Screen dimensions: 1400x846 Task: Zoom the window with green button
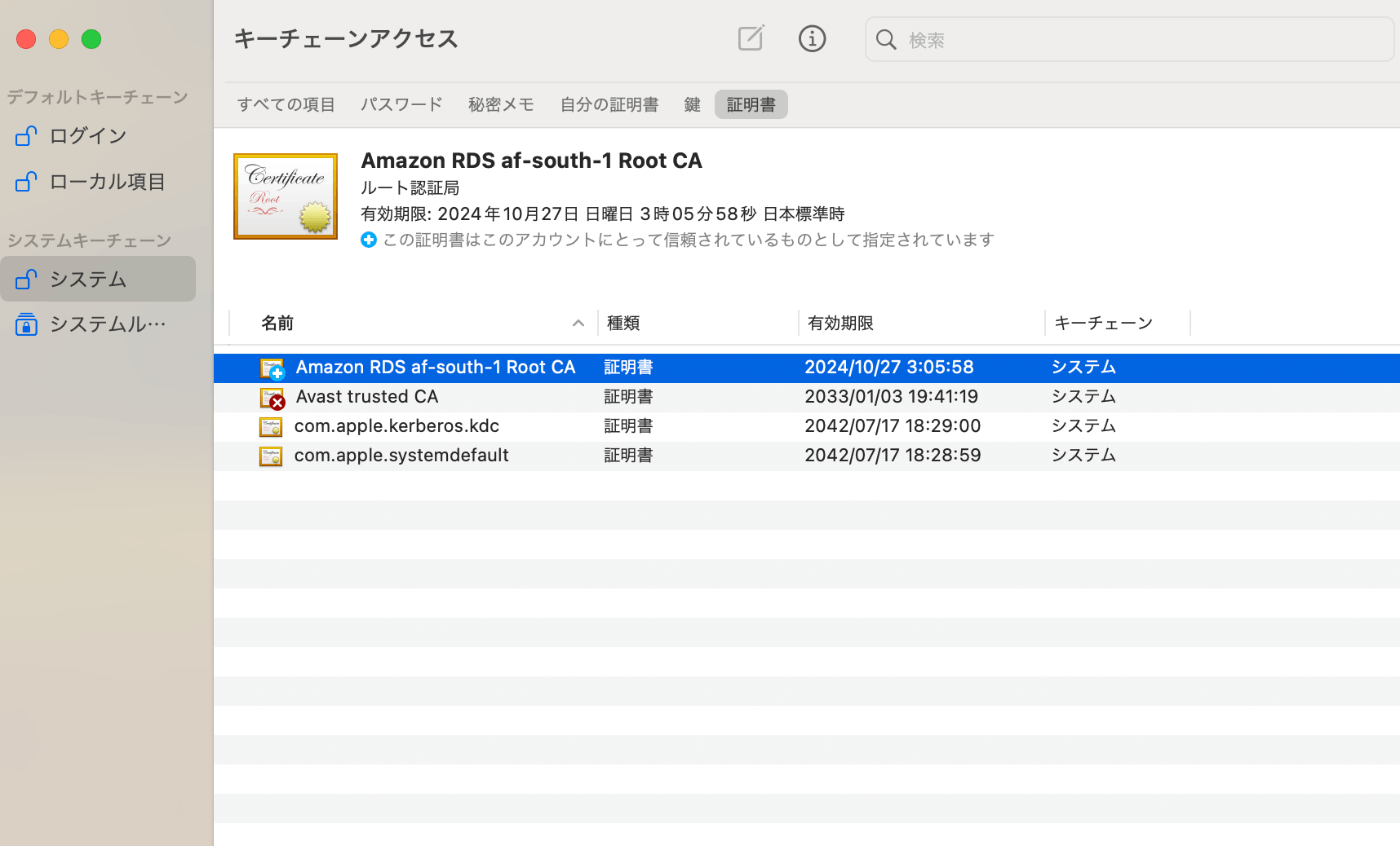(x=91, y=39)
